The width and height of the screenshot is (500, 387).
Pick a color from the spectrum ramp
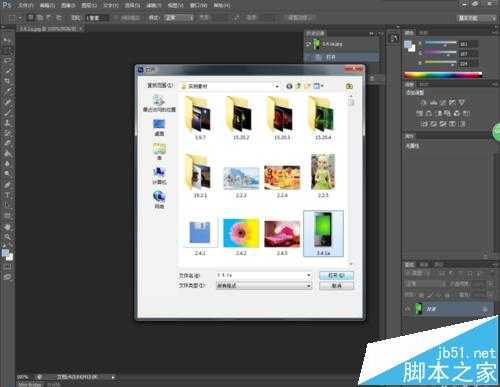[x=443, y=75]
